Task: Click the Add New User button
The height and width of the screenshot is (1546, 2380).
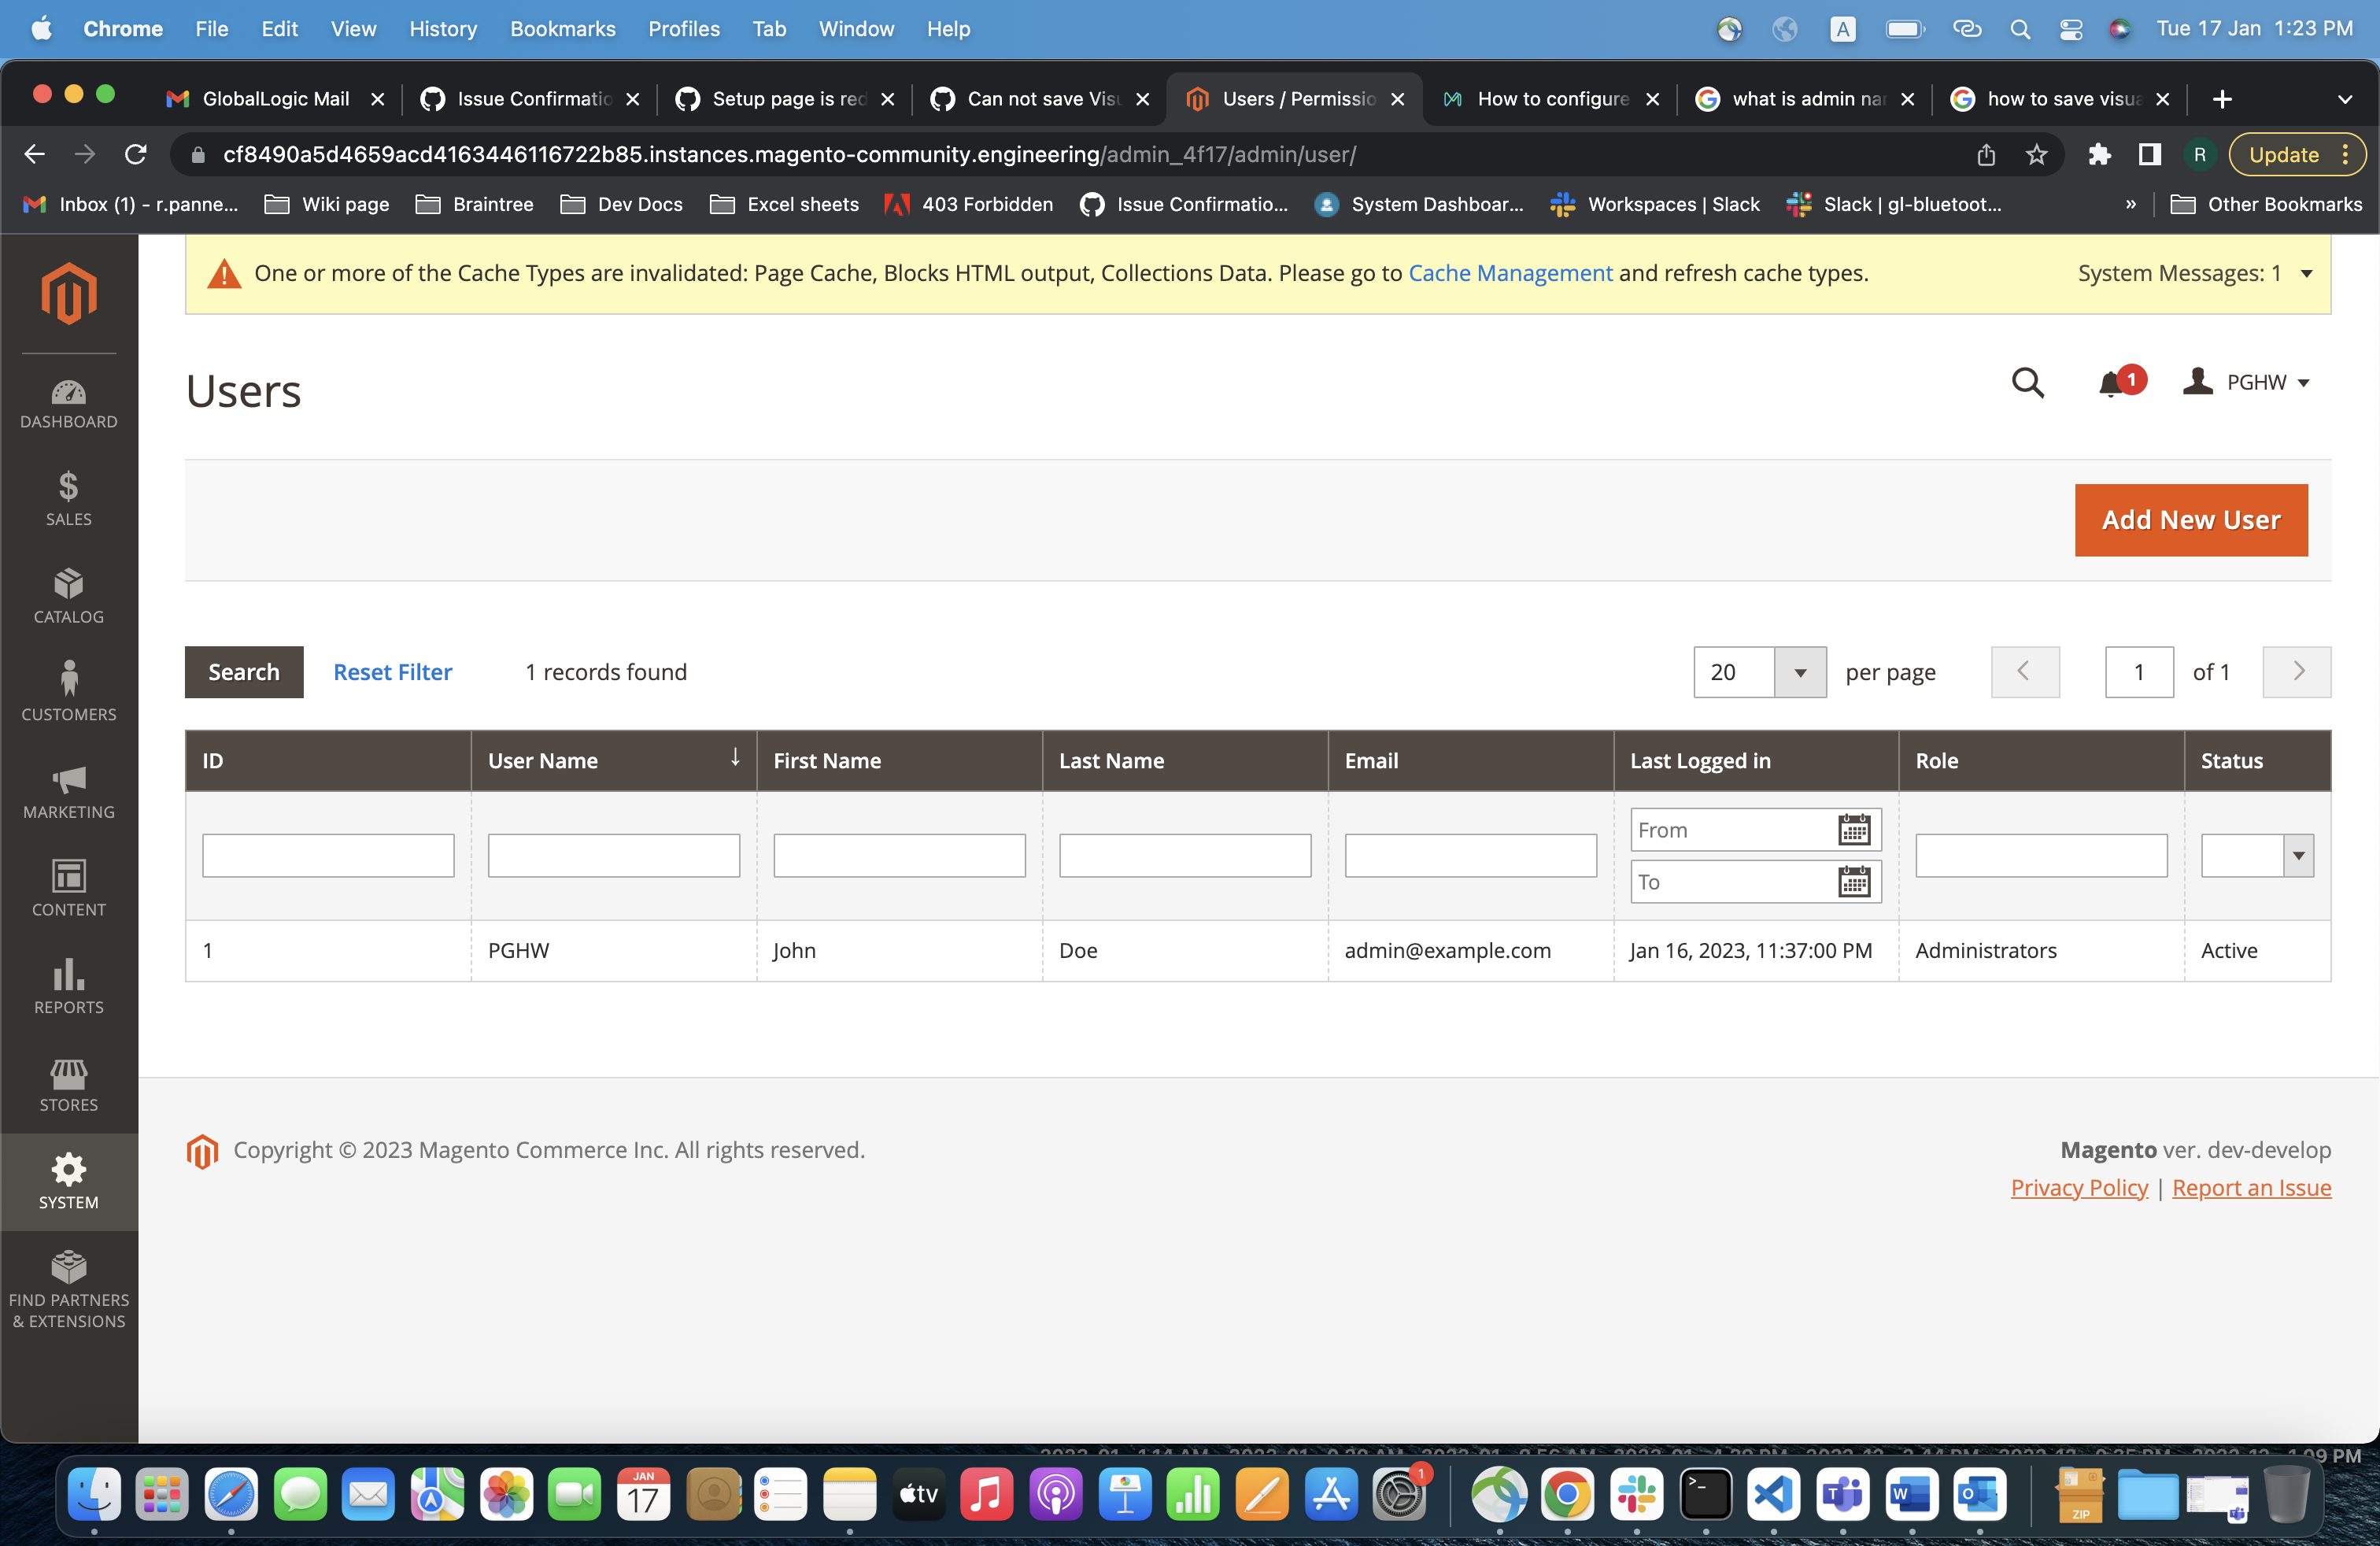Action: tap(2190, 519)
